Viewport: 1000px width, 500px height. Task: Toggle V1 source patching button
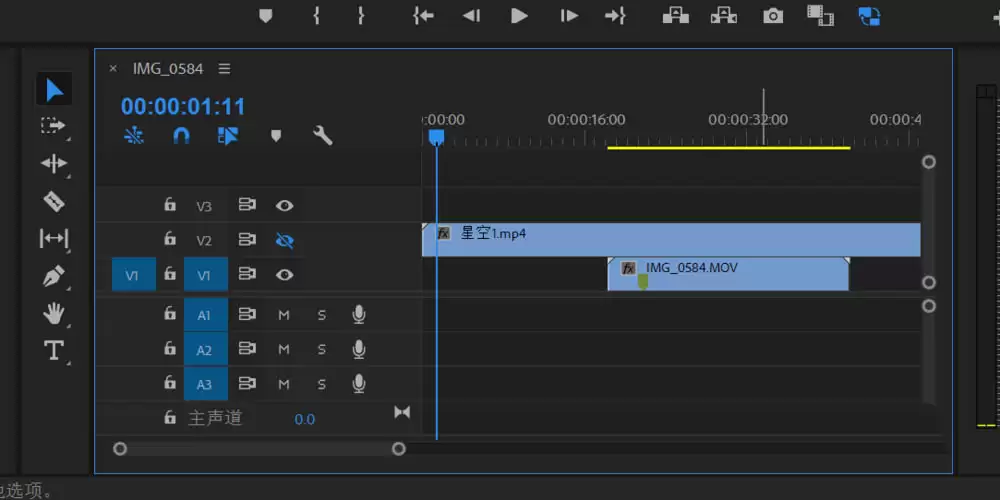pyautogui.click(x=134, y=274)
